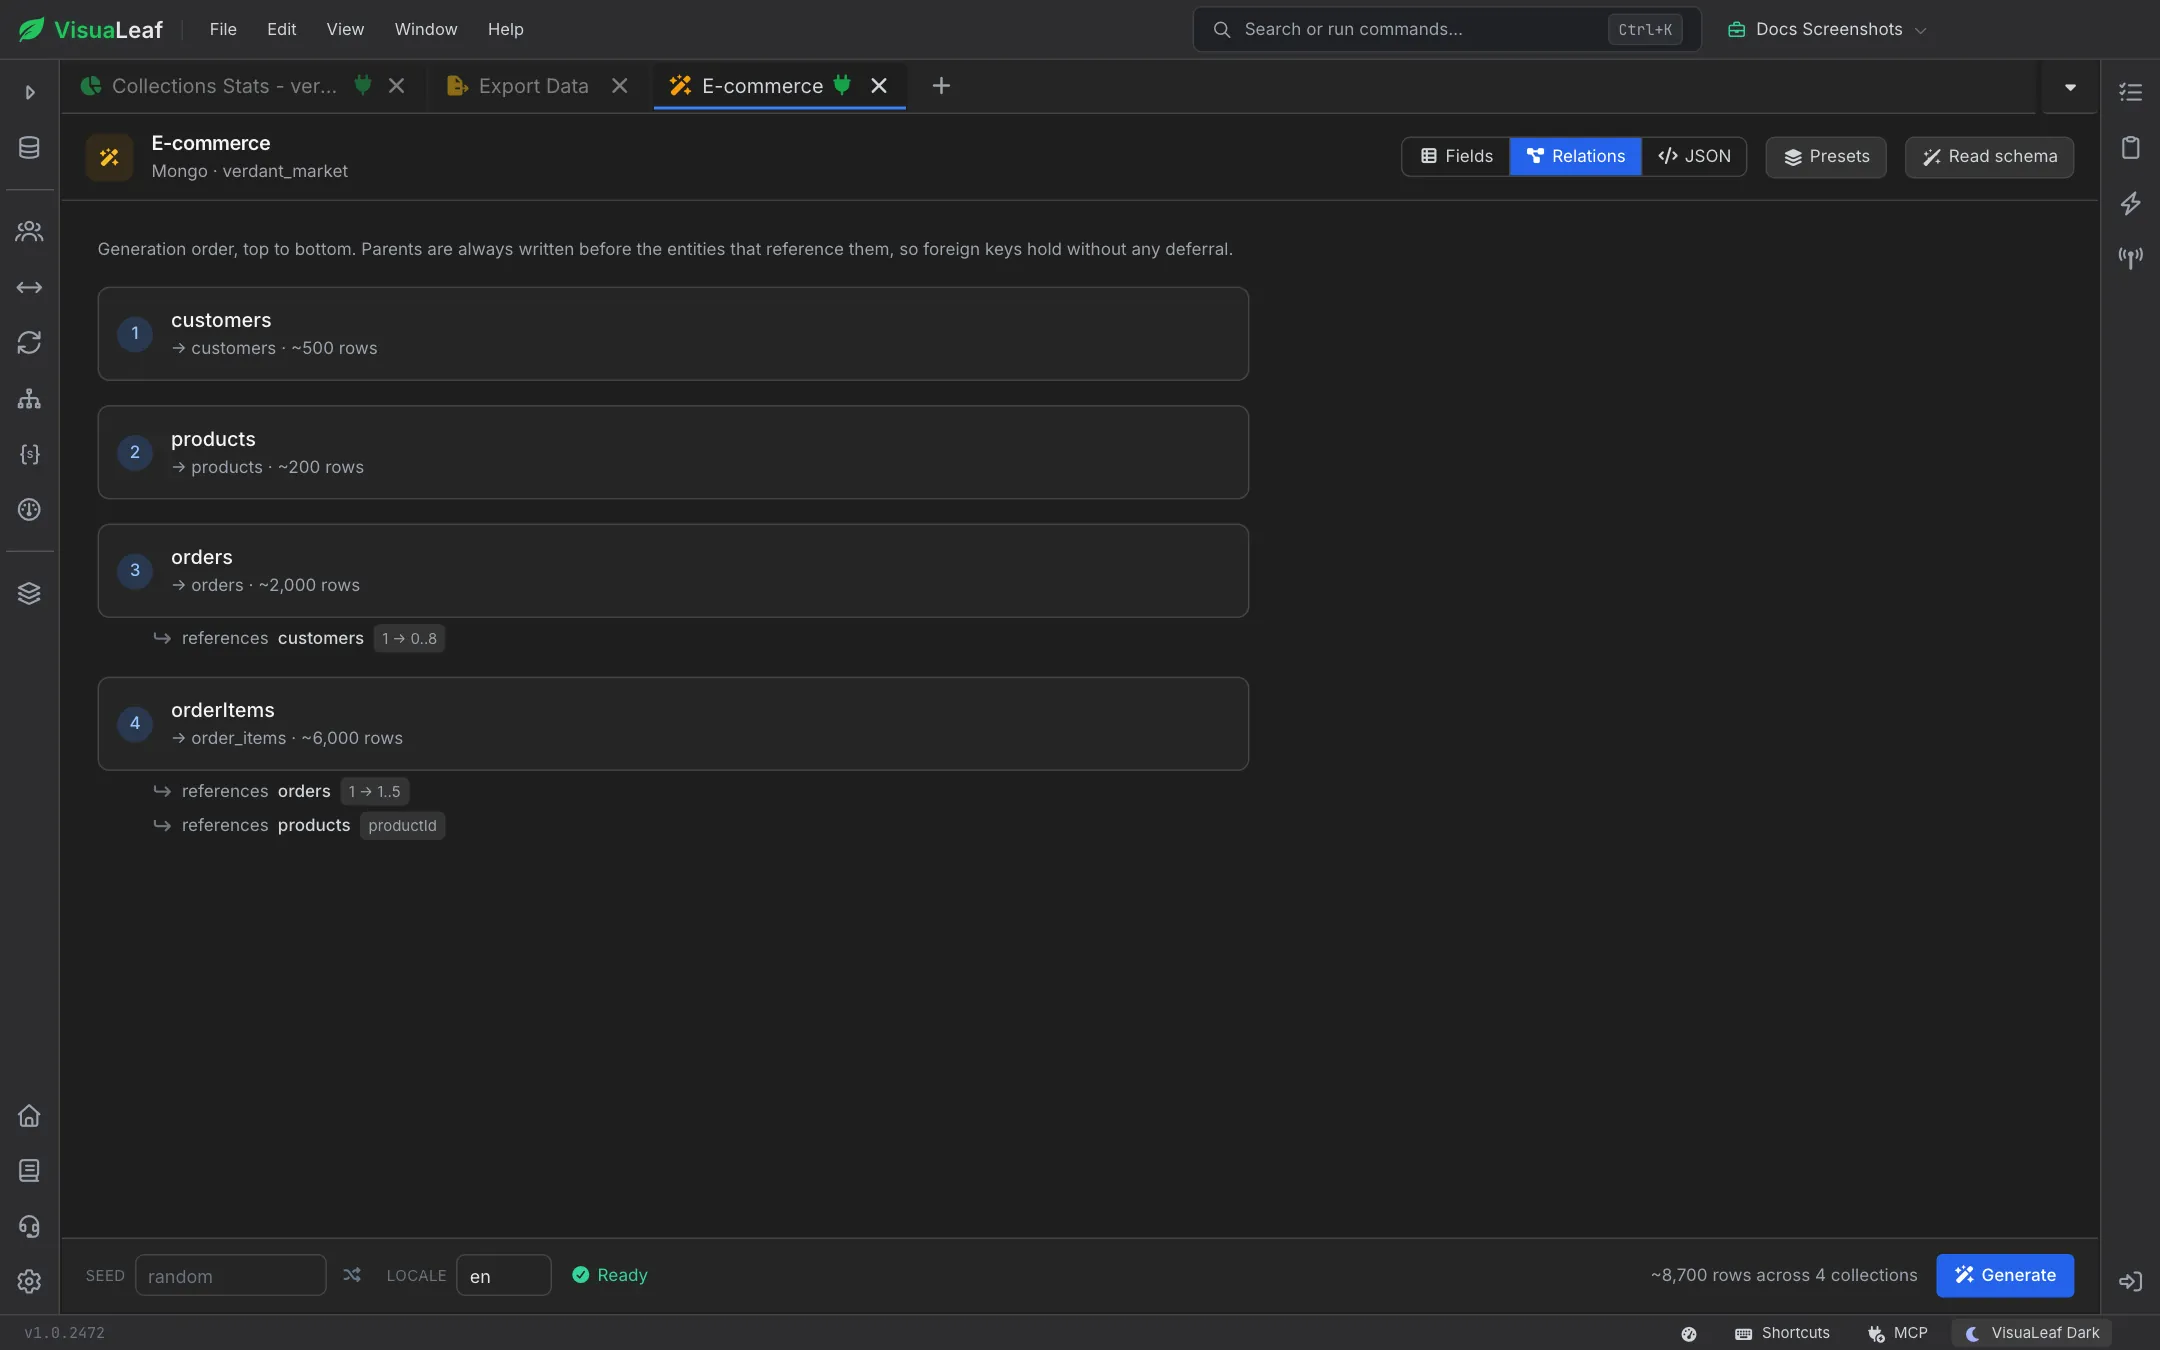The width and height of the screenshot is (2160, 1350).
Task: Open the File menu
Action: coord(223,29)
